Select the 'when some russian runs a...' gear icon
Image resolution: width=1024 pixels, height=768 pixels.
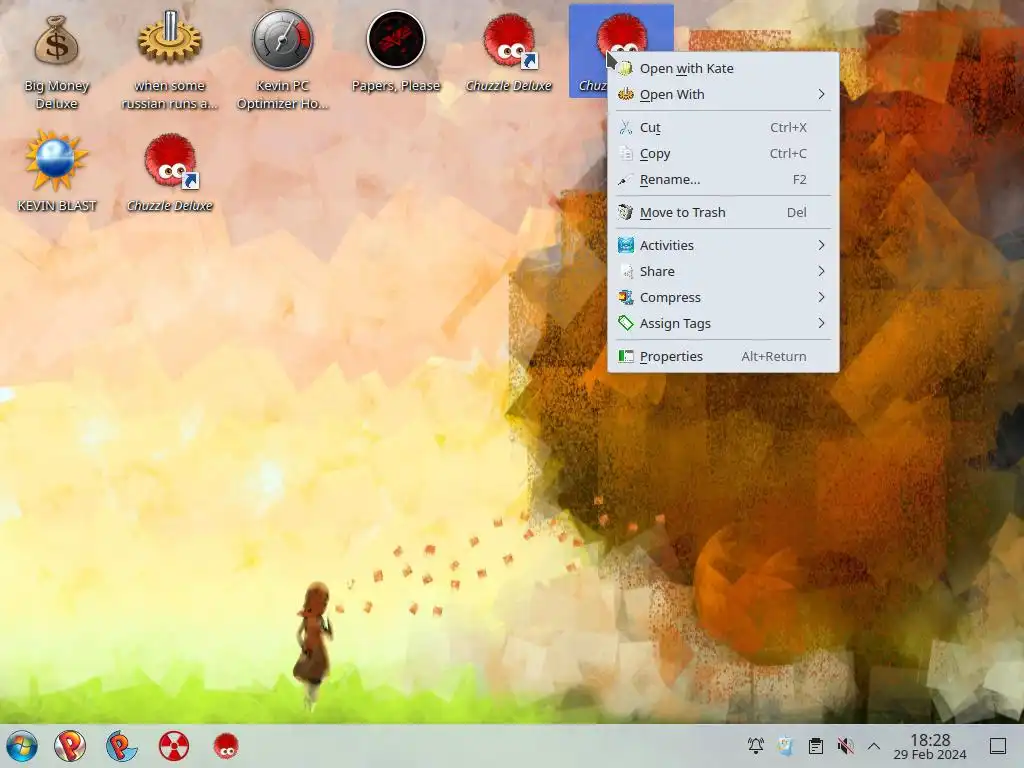click(170, 39)
